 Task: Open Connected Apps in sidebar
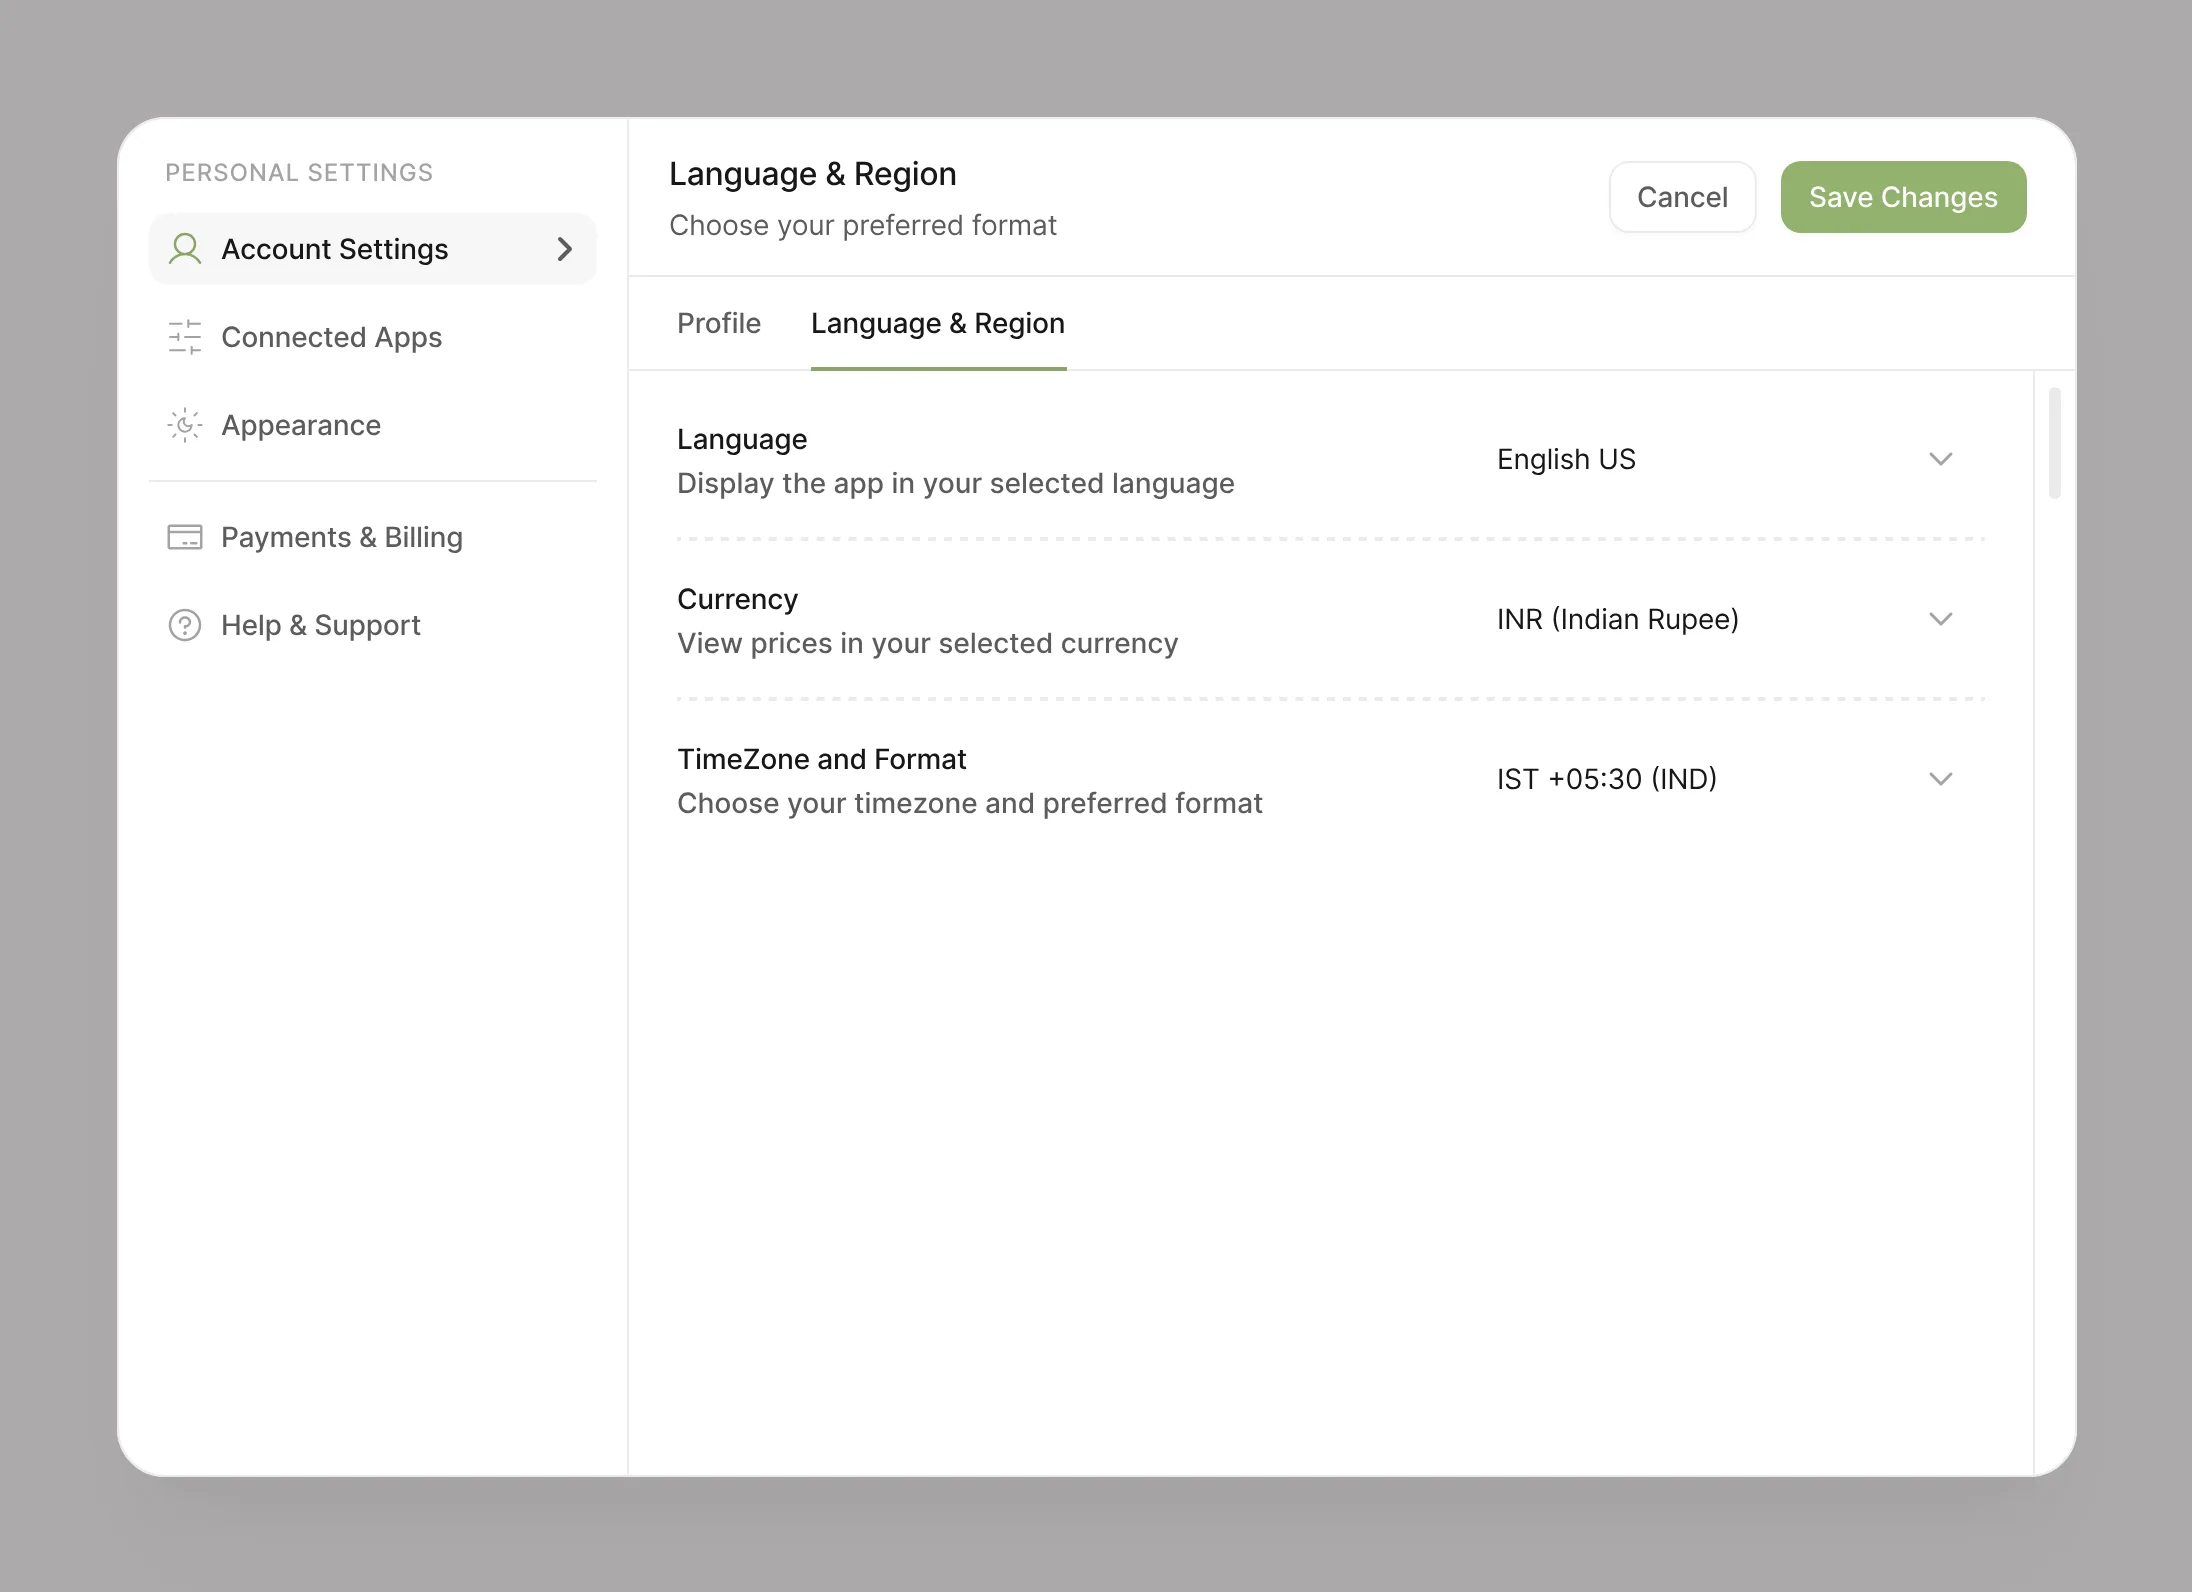[x=372, y=337]
